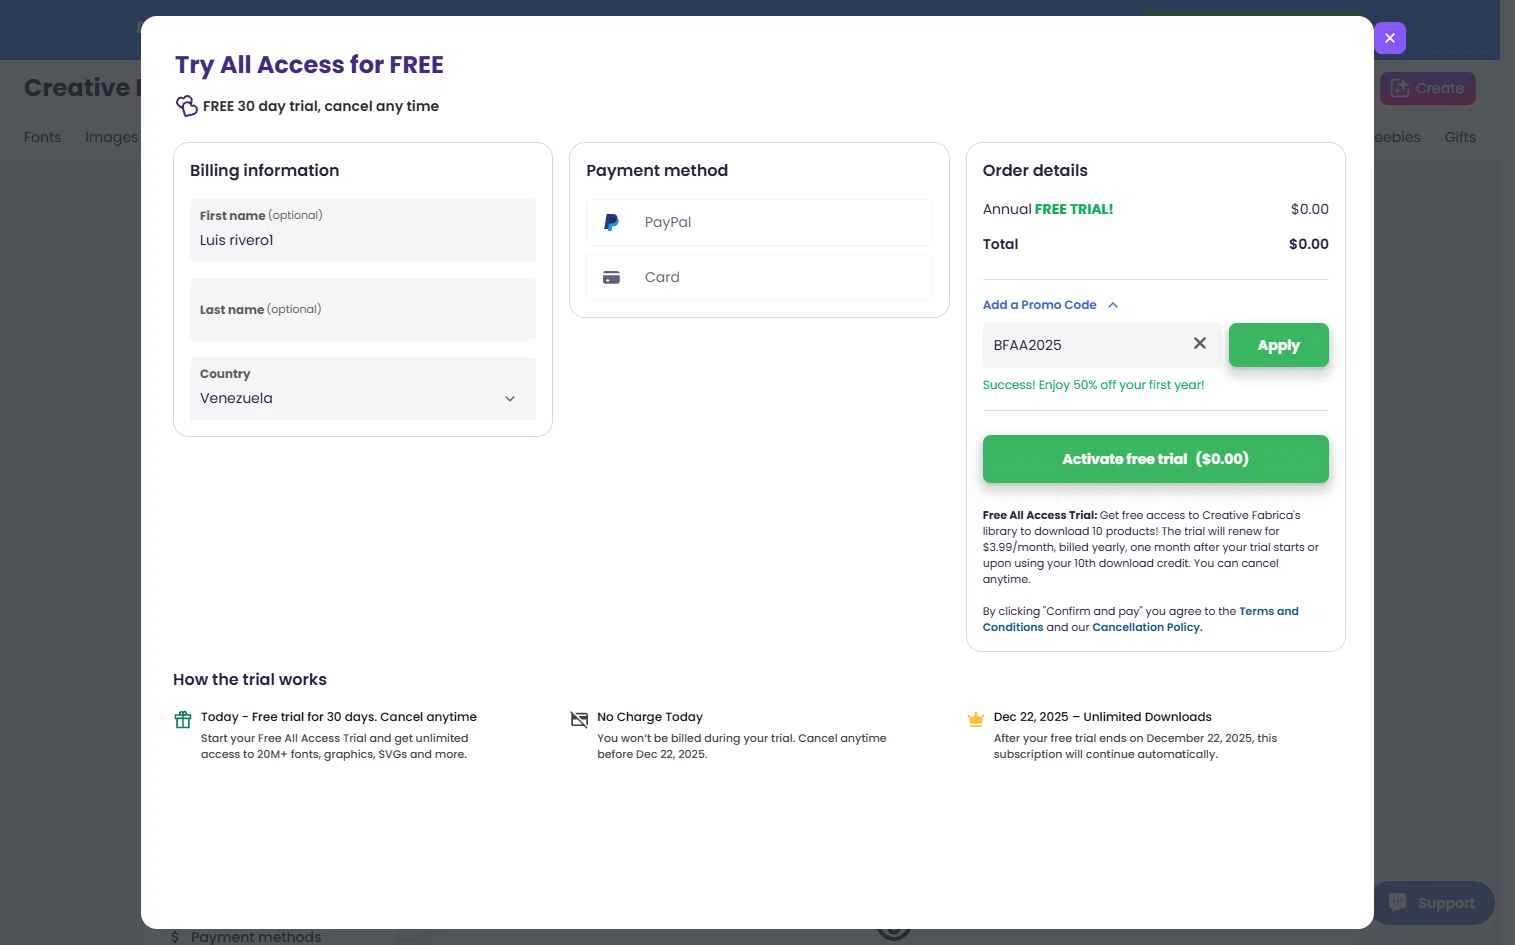Click the 'Annual FREE TRIAL!' order line

1155,209
